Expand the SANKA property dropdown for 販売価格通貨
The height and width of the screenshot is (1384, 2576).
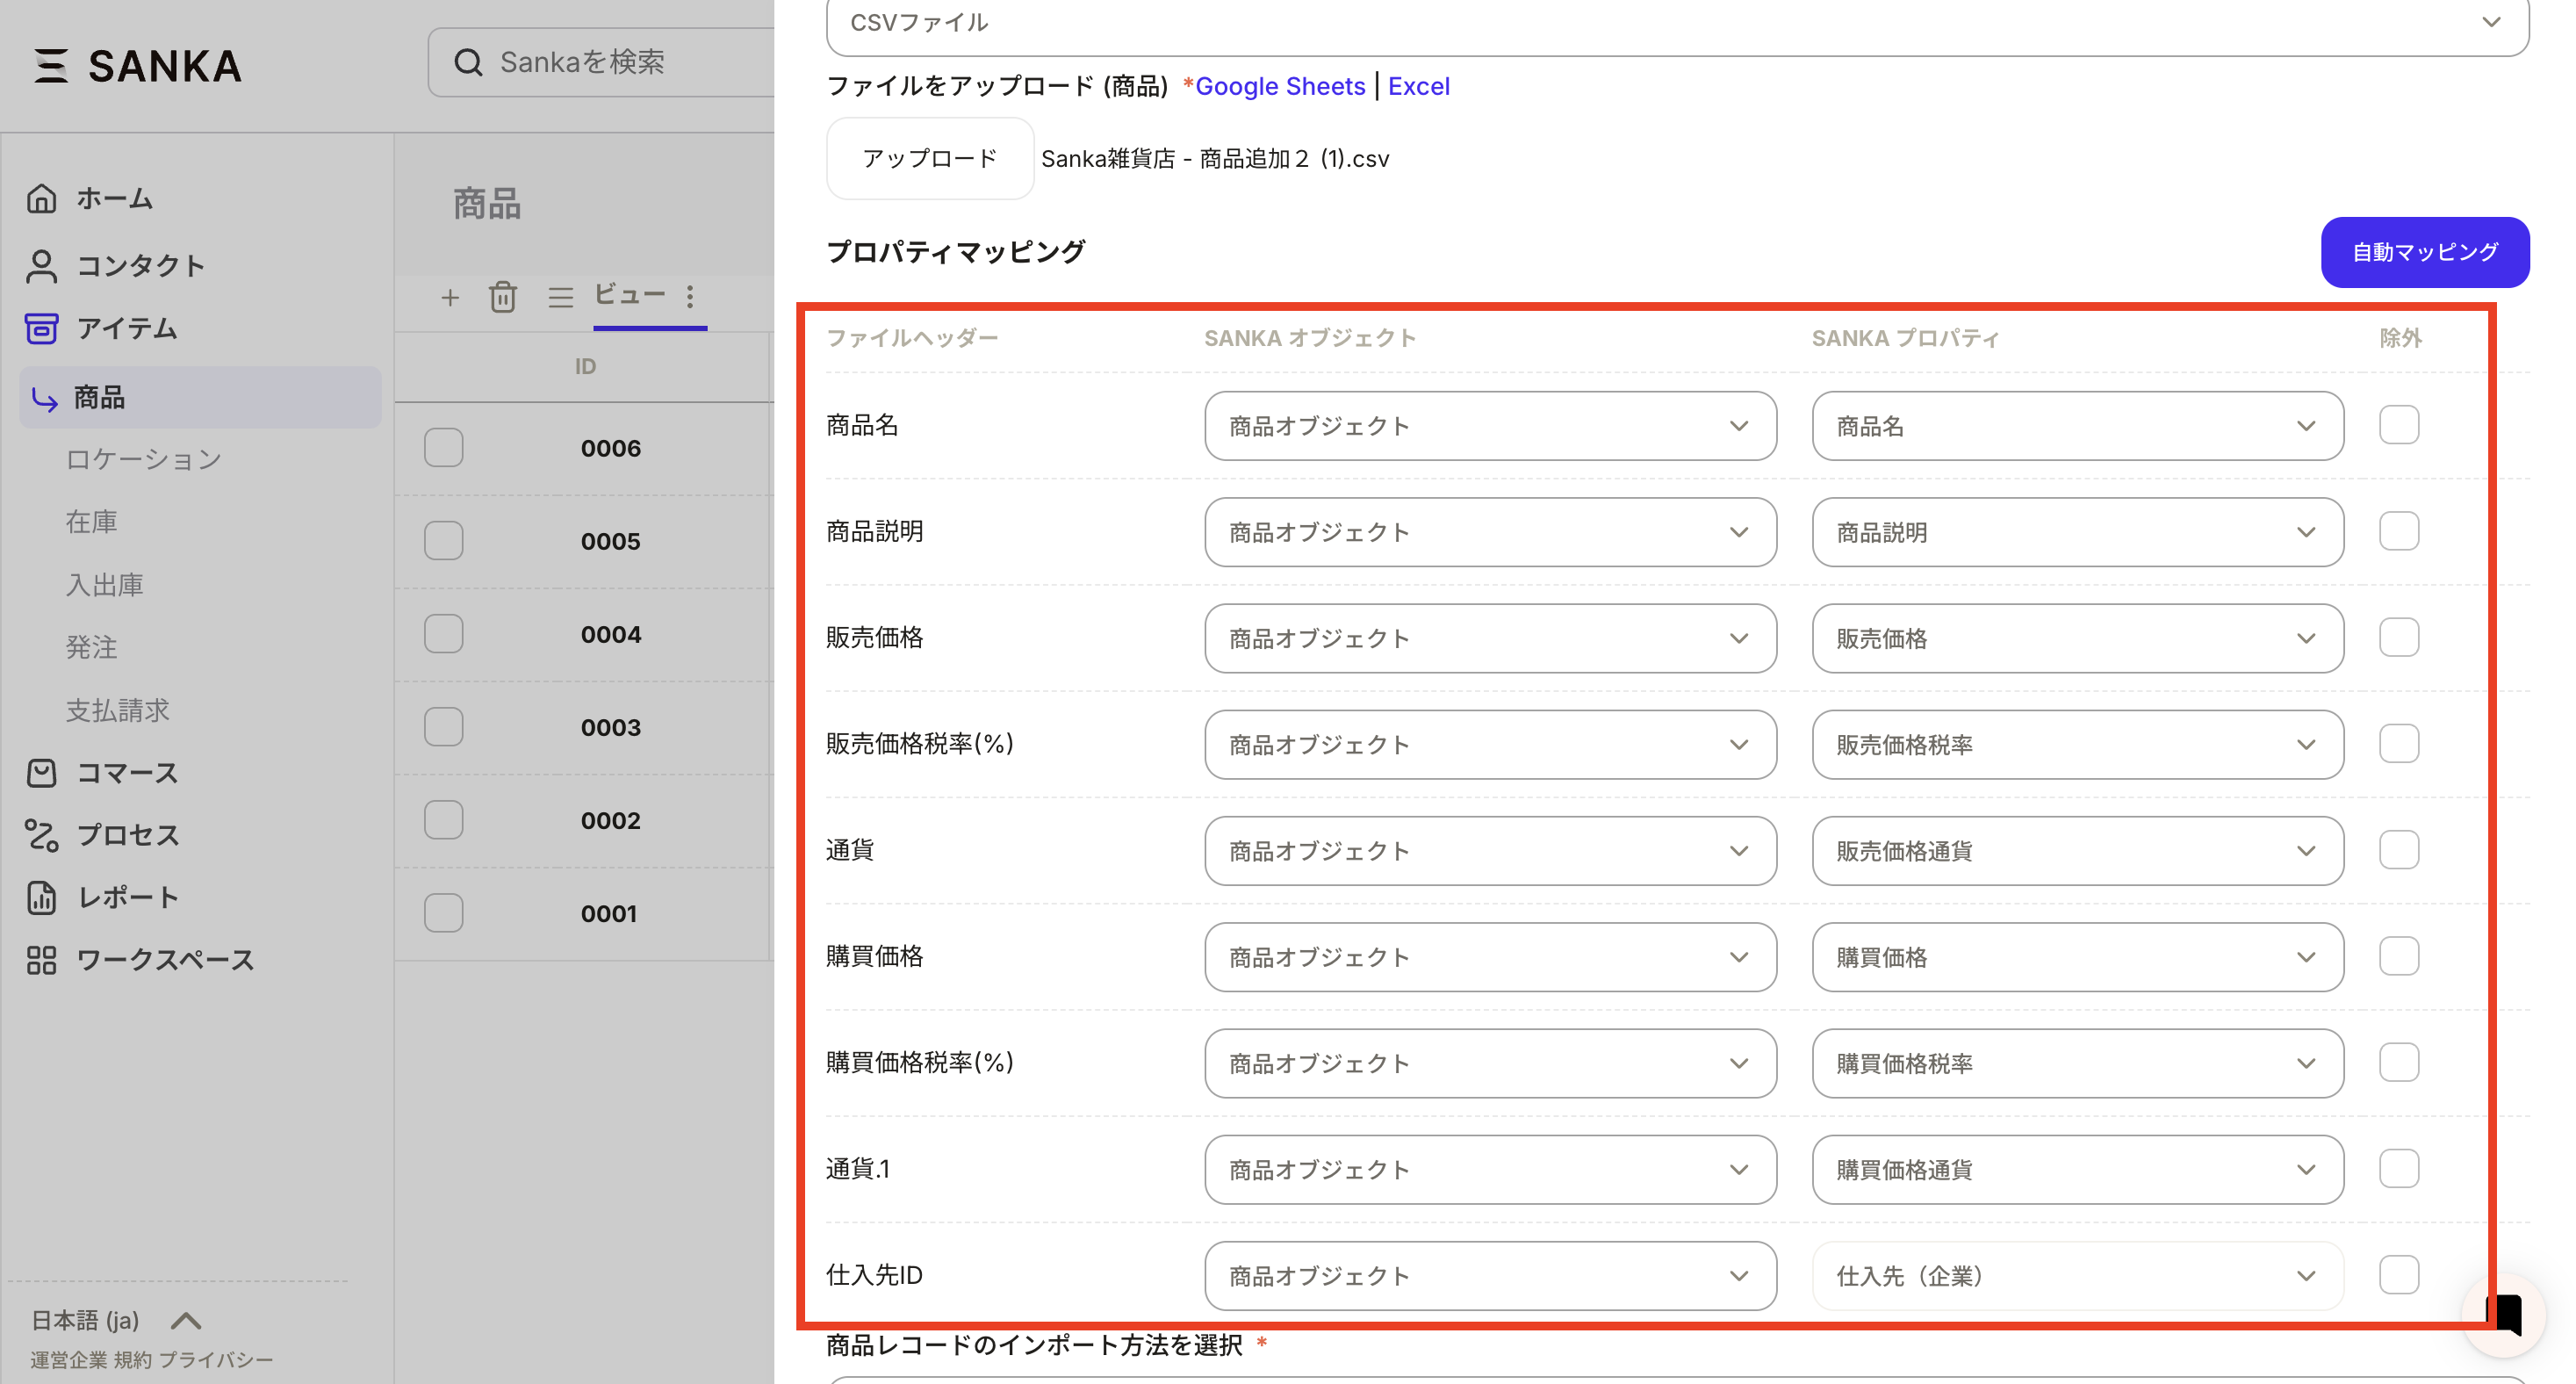click(2077, 851)
